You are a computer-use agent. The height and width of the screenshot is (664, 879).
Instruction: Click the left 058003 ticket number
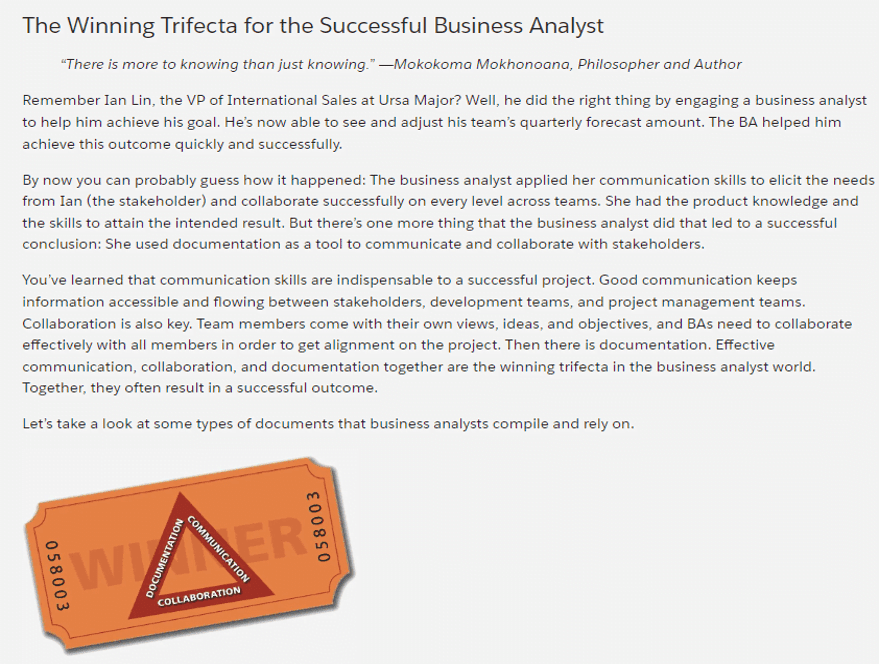tap(57, 575)
